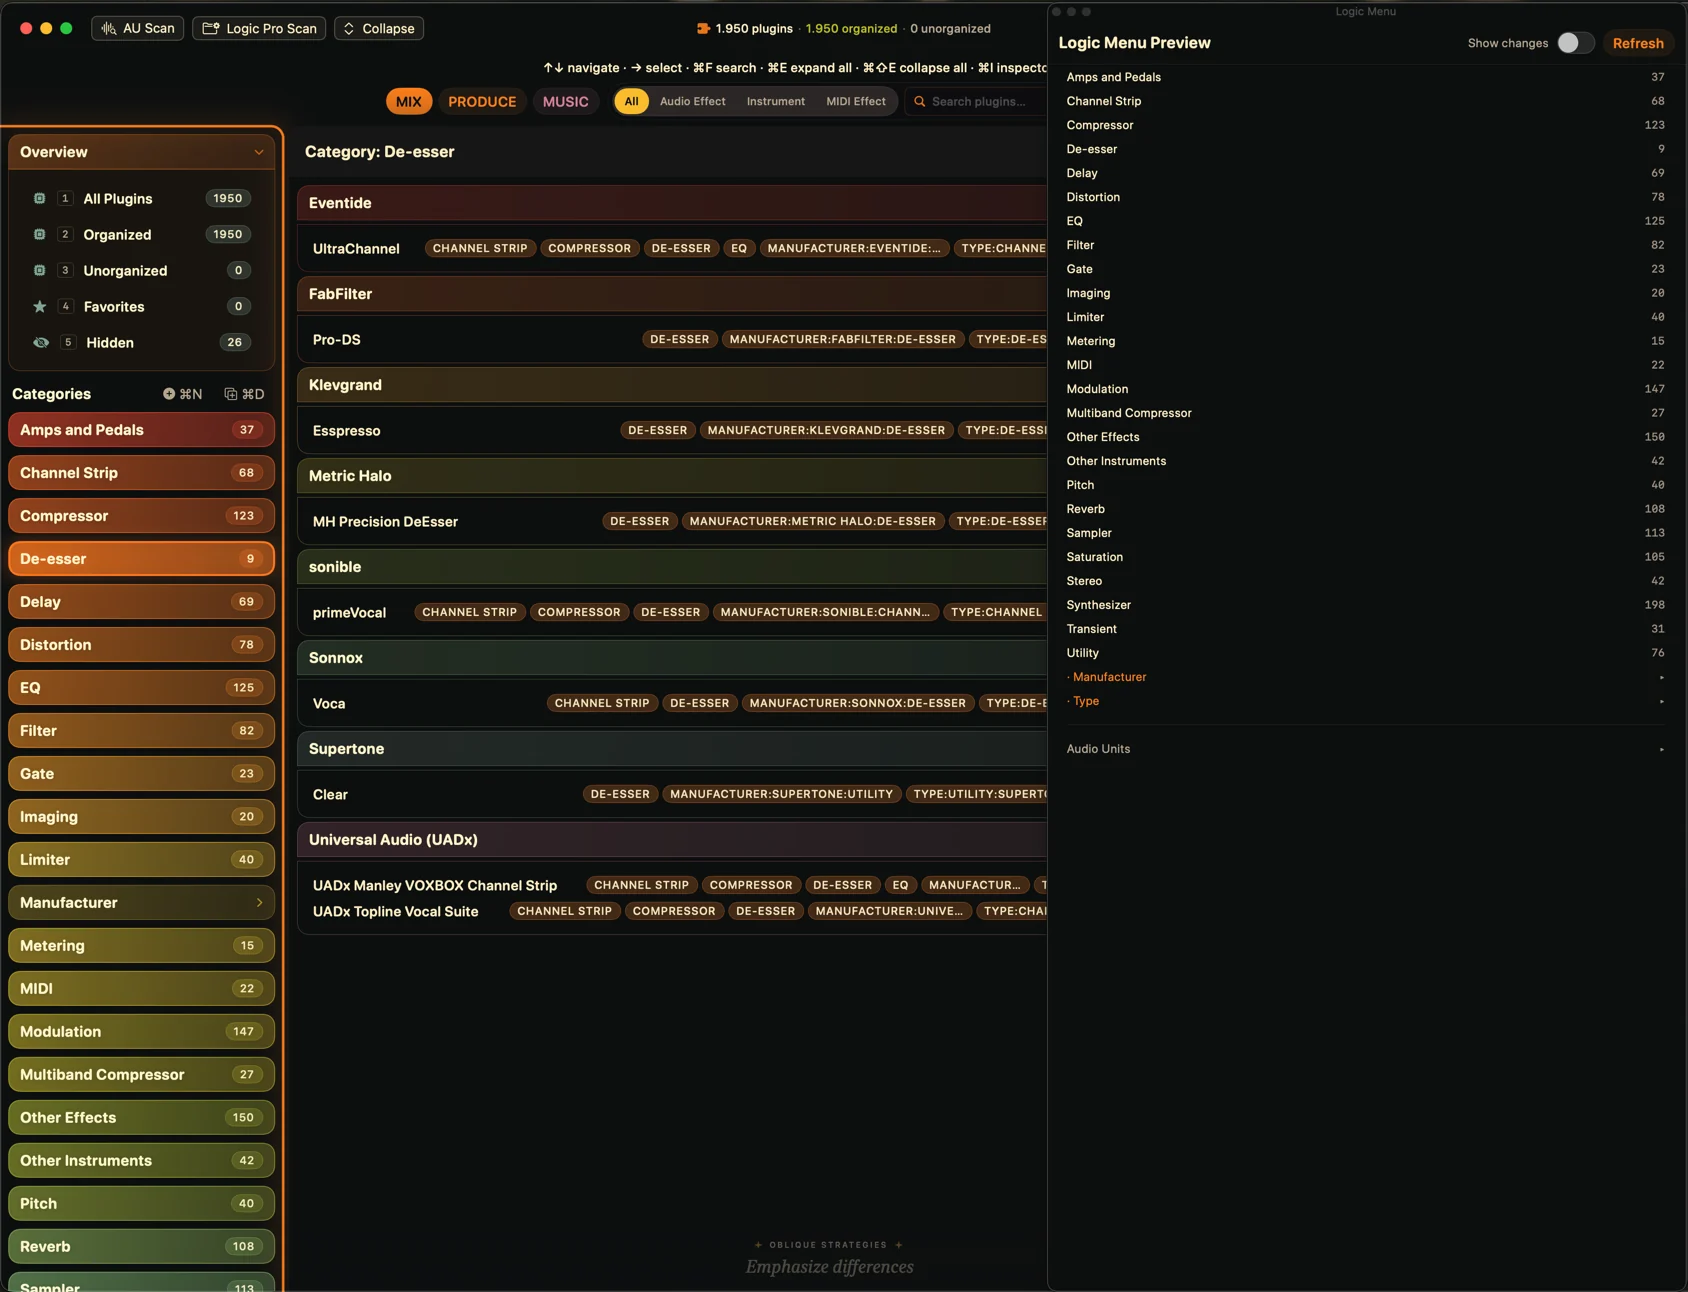Select the Voca plugin row
The image size is (1688, 1292).
672,704
